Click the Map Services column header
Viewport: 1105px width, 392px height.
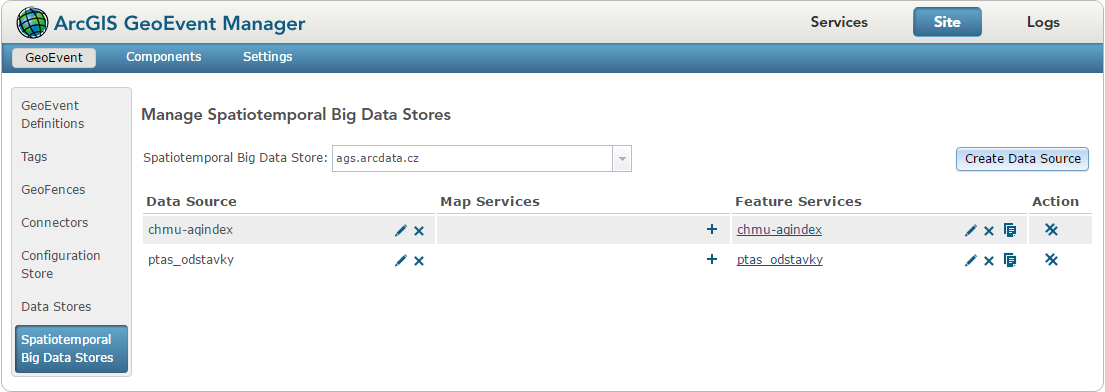[x=490, y=202]
